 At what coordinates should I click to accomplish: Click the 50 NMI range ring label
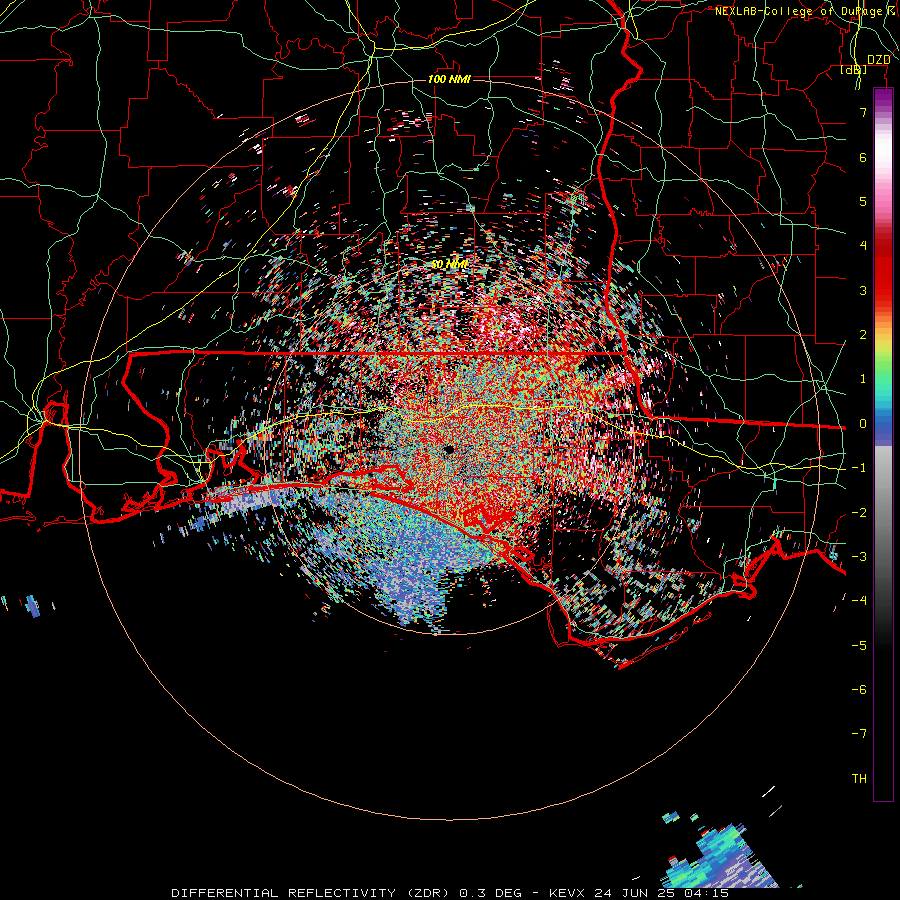(449, 264)
